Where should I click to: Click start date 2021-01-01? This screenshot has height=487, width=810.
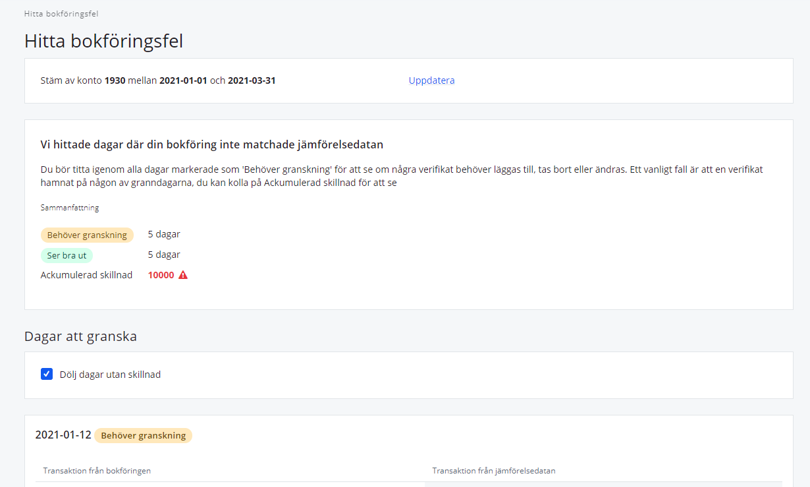tap(183, 81)
